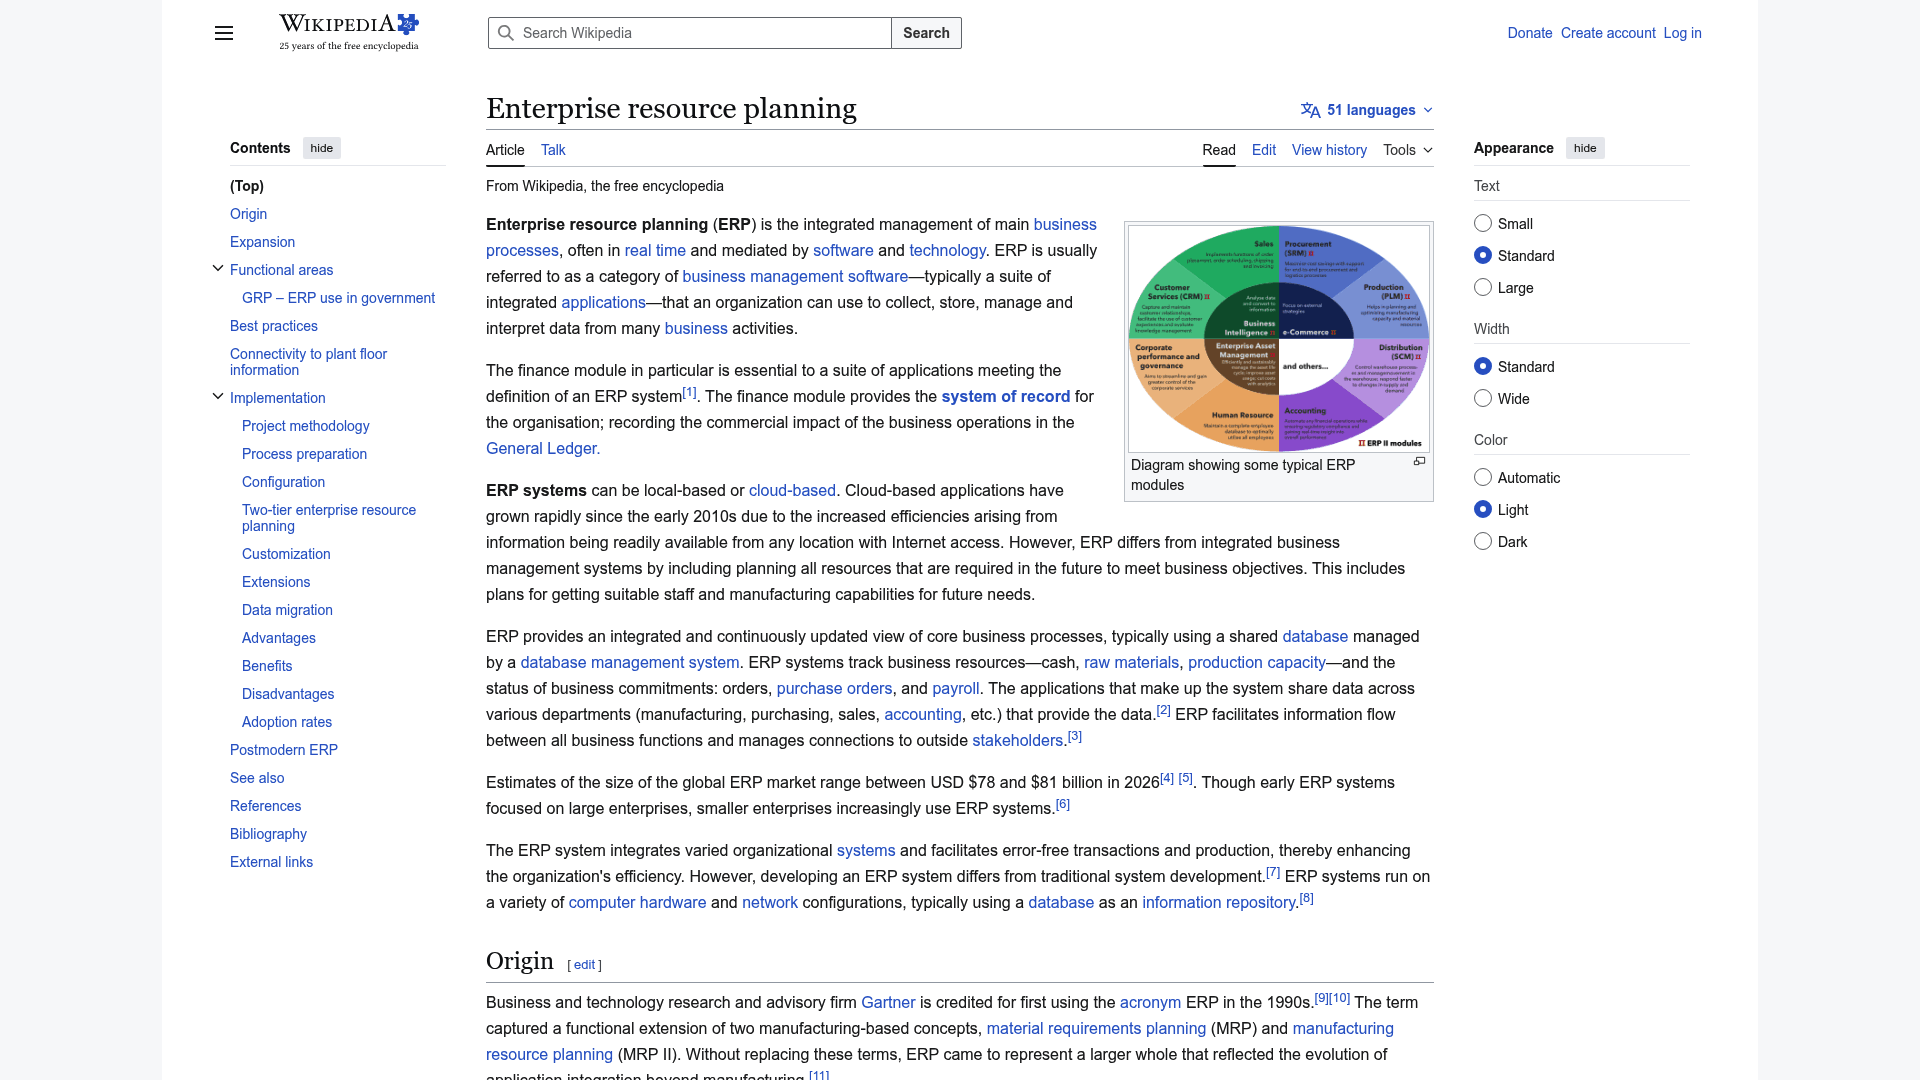Go to Project methodology in Contents
Screen dimensions: 1920x1080
tap(305, 426)
